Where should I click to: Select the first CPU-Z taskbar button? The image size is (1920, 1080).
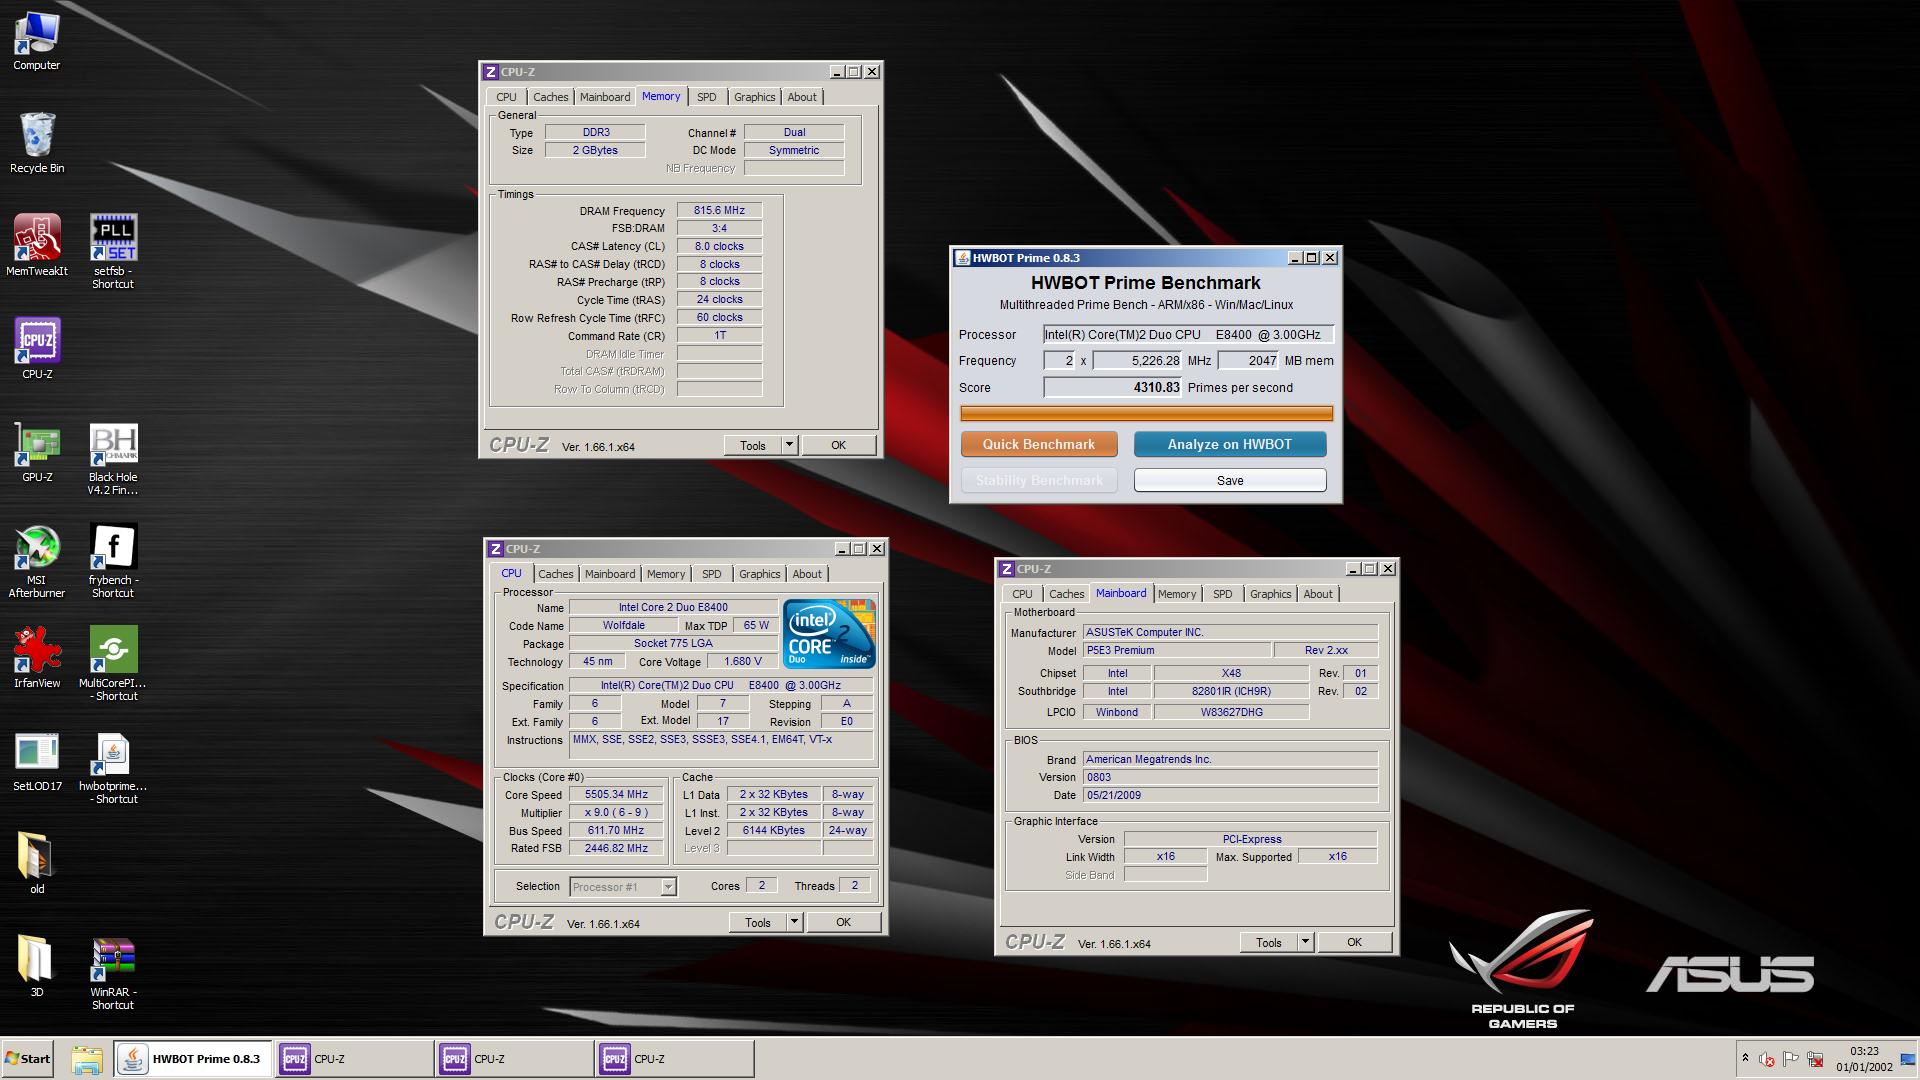[354, 1059]
